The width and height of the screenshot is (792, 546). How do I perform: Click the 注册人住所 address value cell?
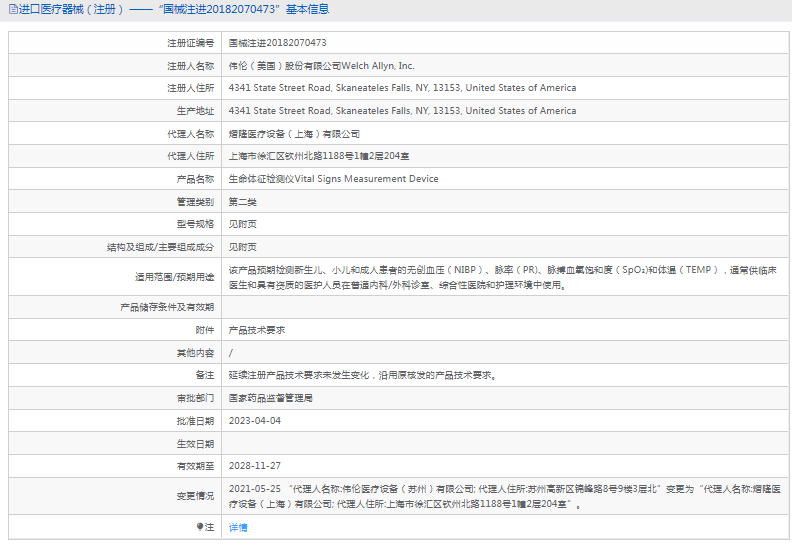coord(402,88)
